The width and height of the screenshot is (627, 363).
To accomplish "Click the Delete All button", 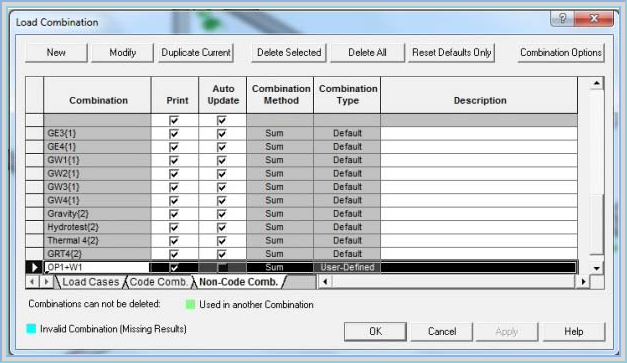I will [367, 53].
